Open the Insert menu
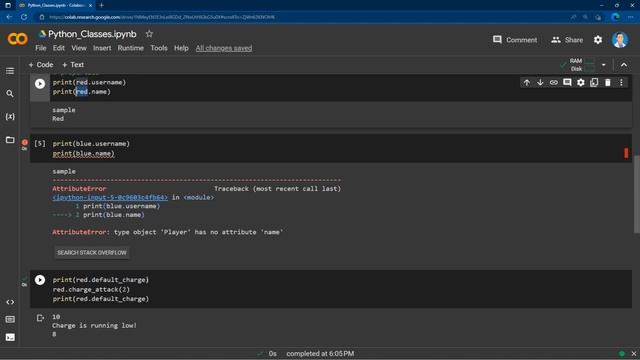 (x=102, y=48)
